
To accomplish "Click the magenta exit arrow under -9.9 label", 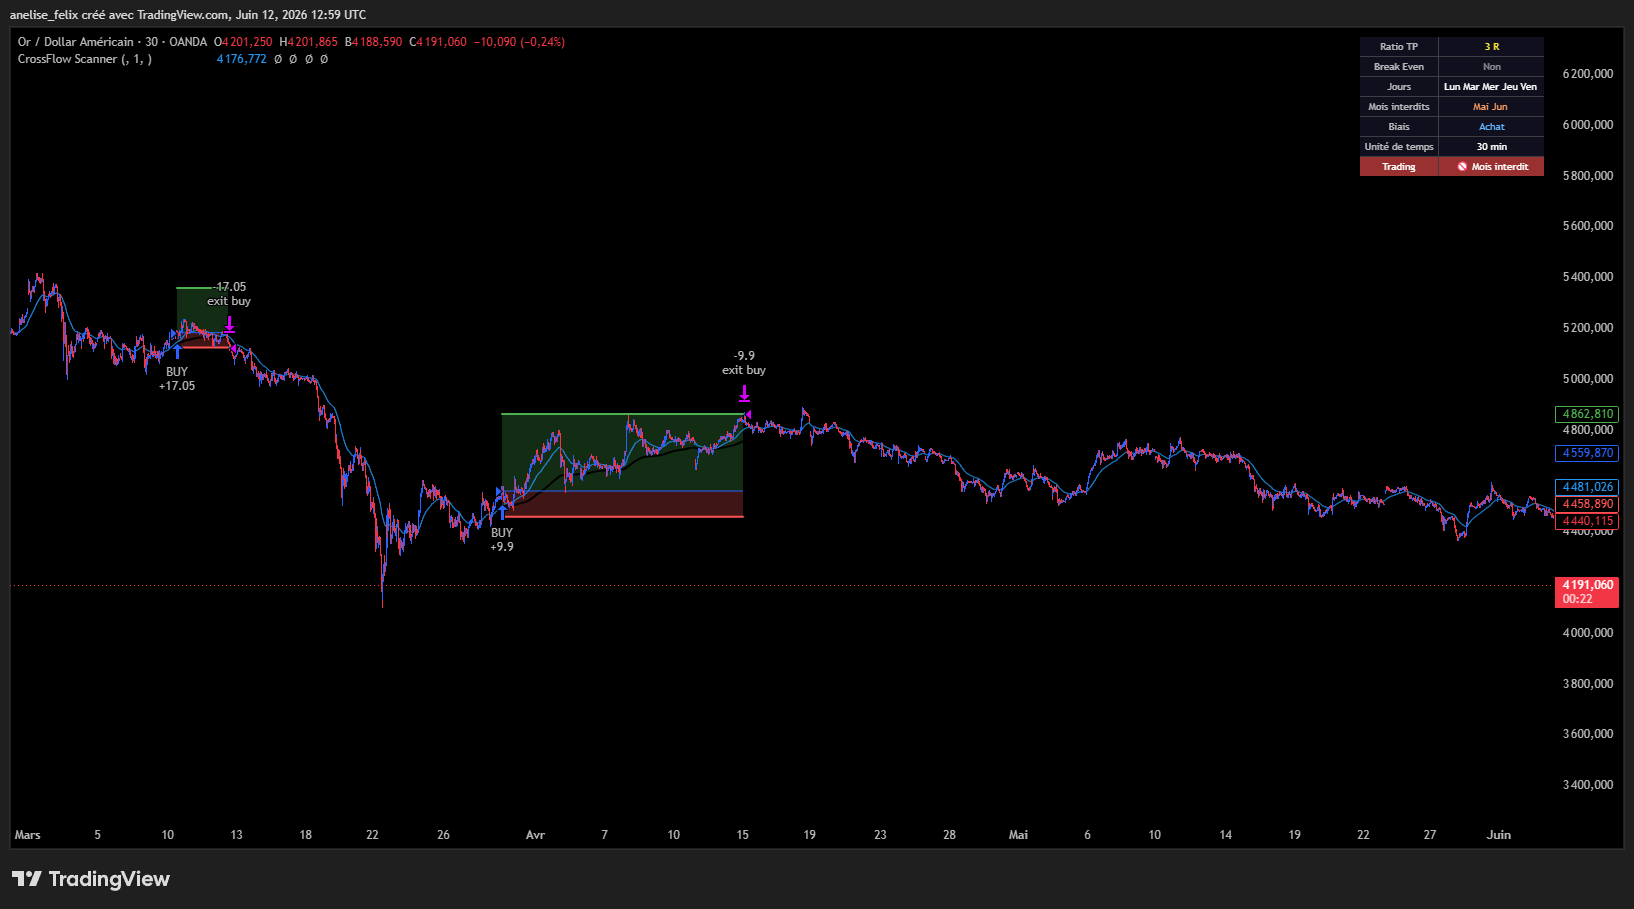I will [x=744, y=394].
